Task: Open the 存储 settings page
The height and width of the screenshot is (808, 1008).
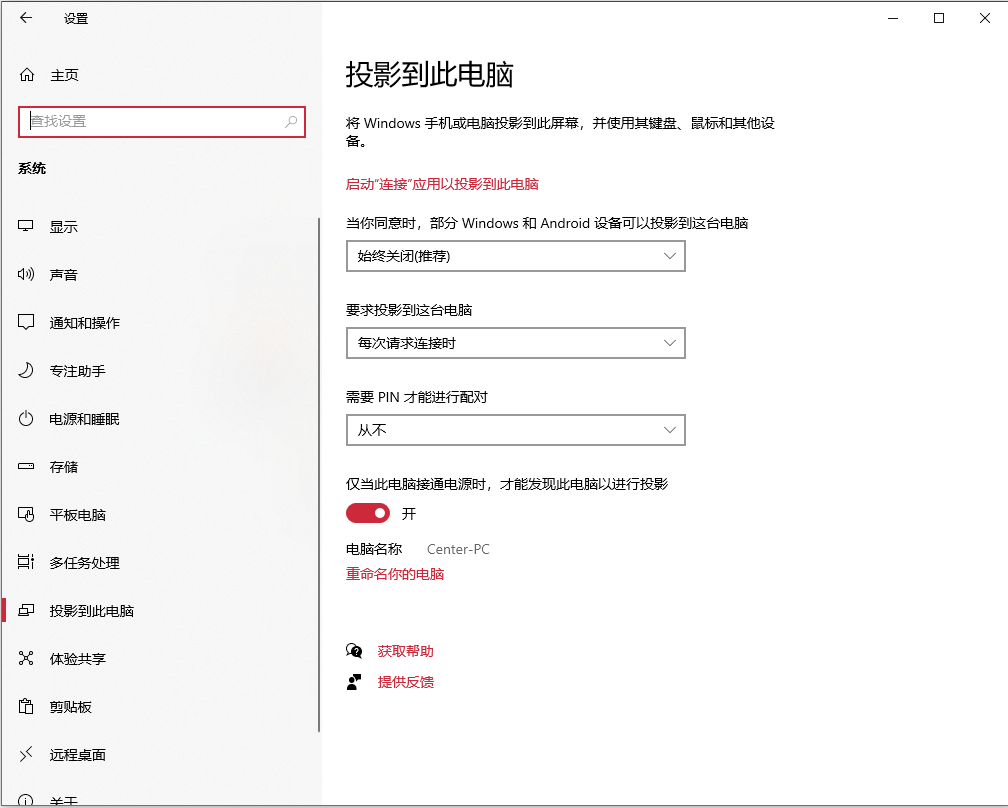Action: [64, 467]
